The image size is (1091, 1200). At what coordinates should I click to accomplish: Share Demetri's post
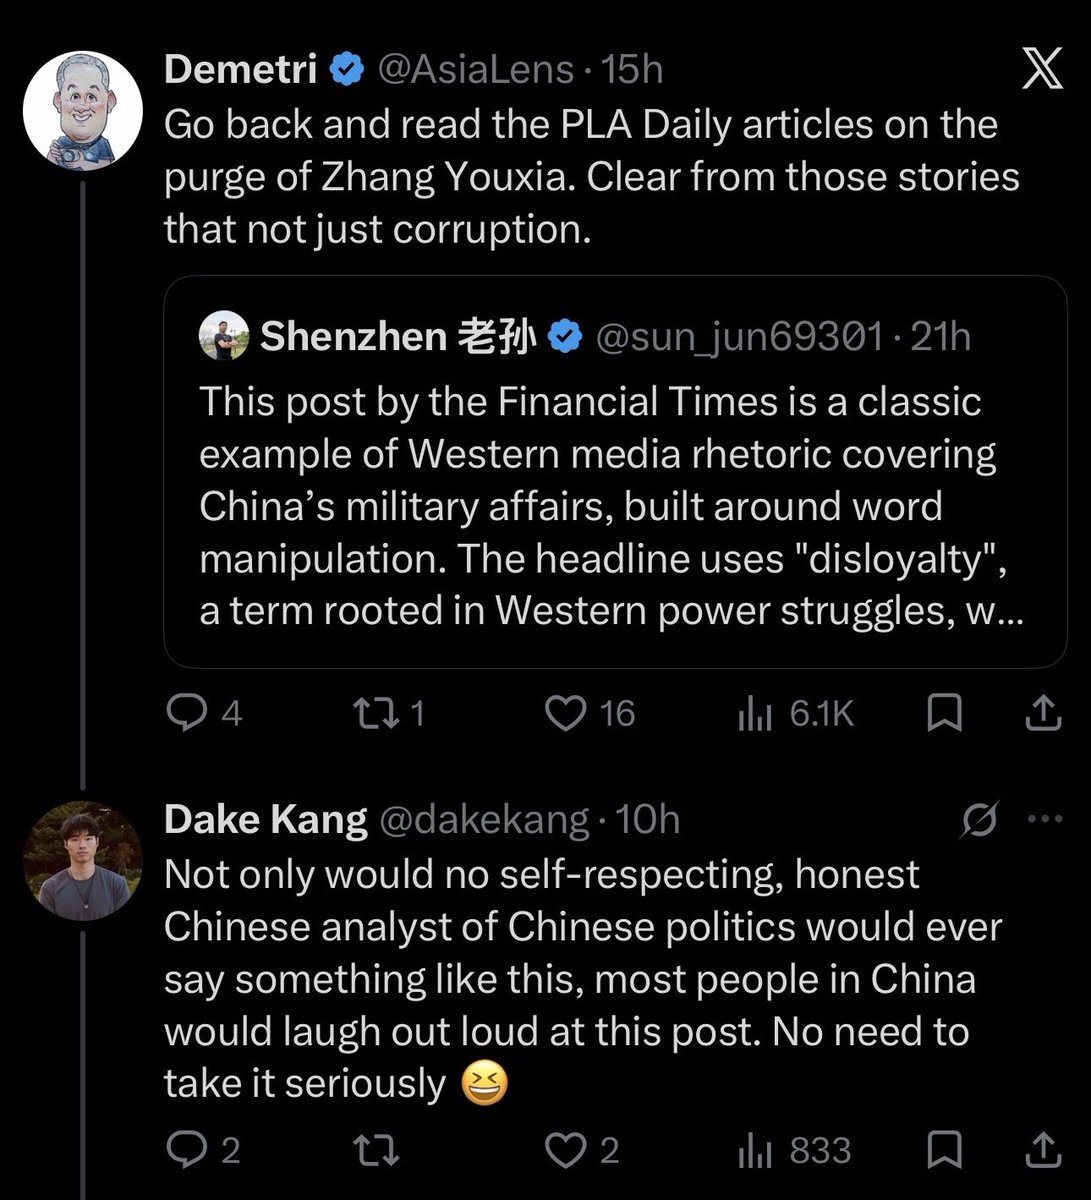tap(1043, 713)
